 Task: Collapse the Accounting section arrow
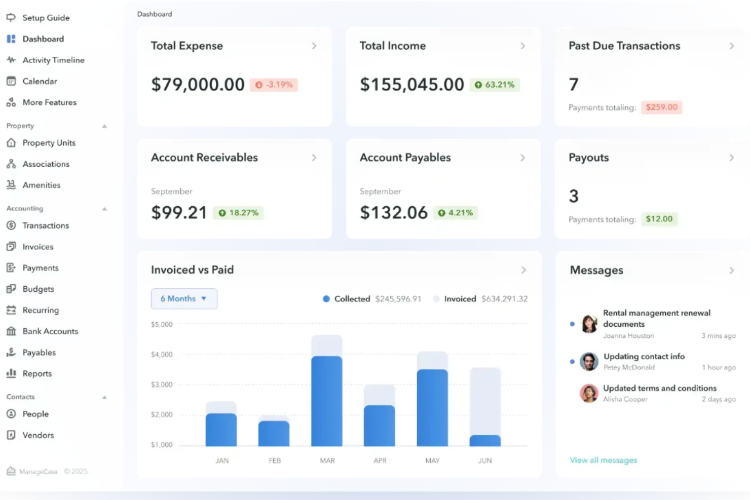coord(104,209)
